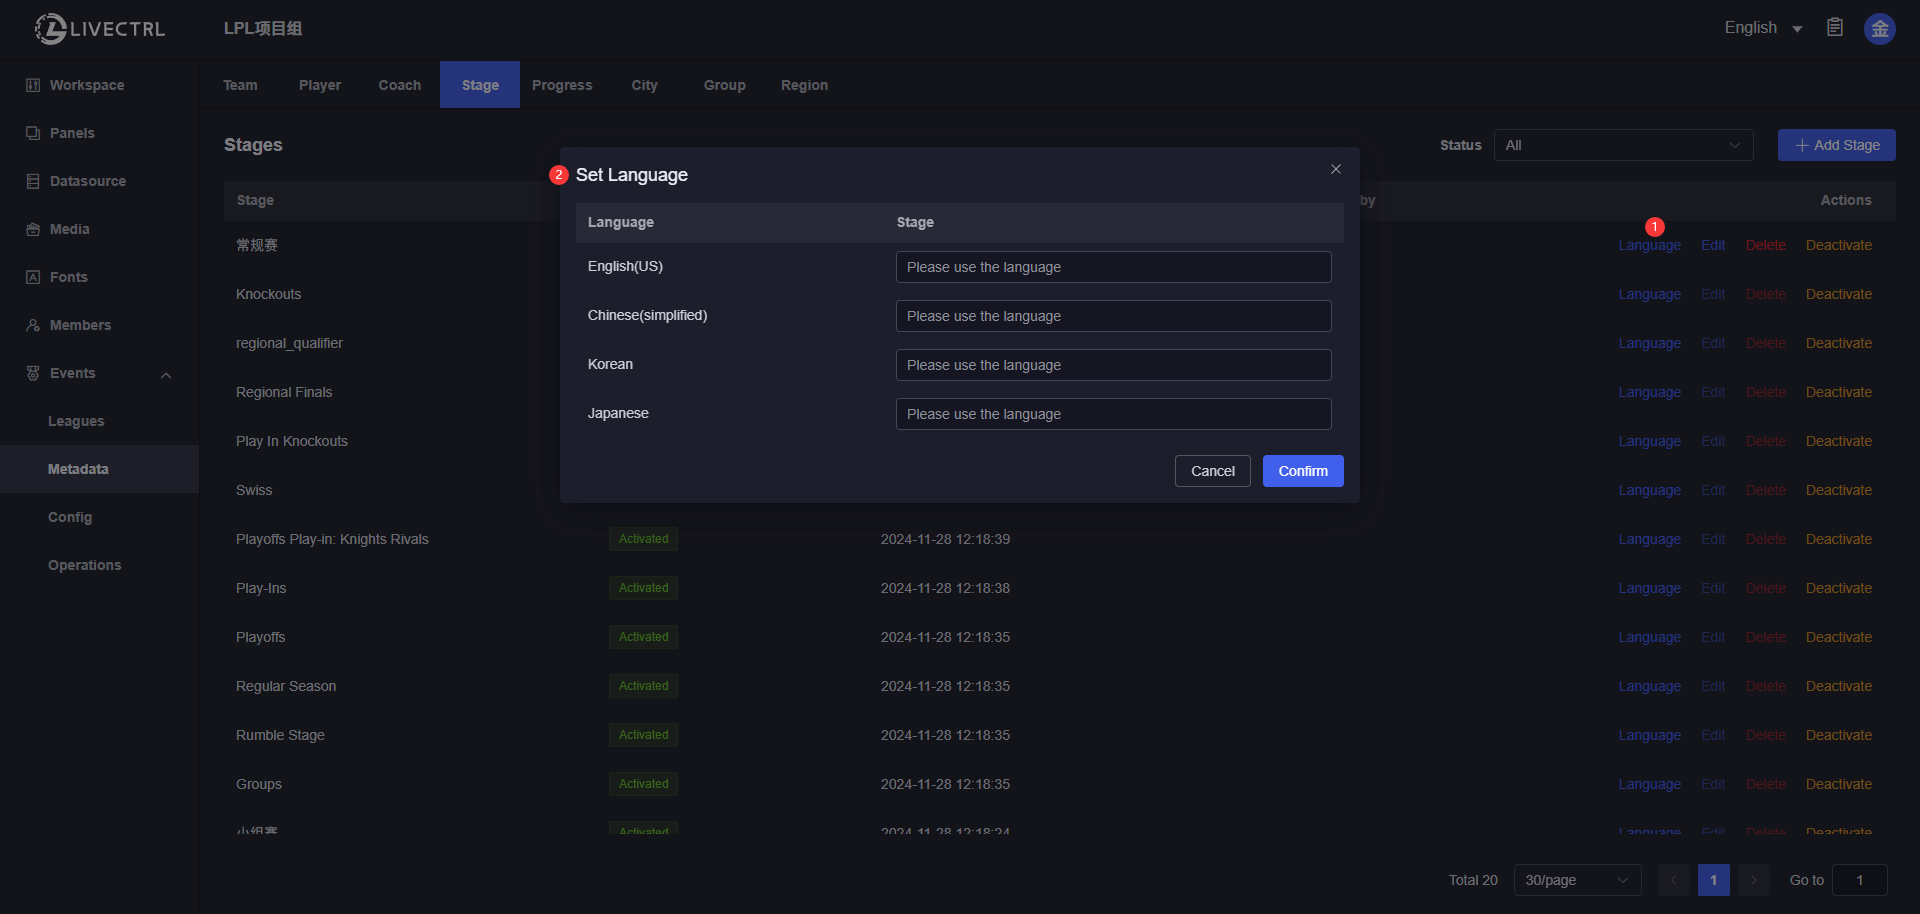
Task: Open Datasource in the sidebar
Action: tap(88, 182)
